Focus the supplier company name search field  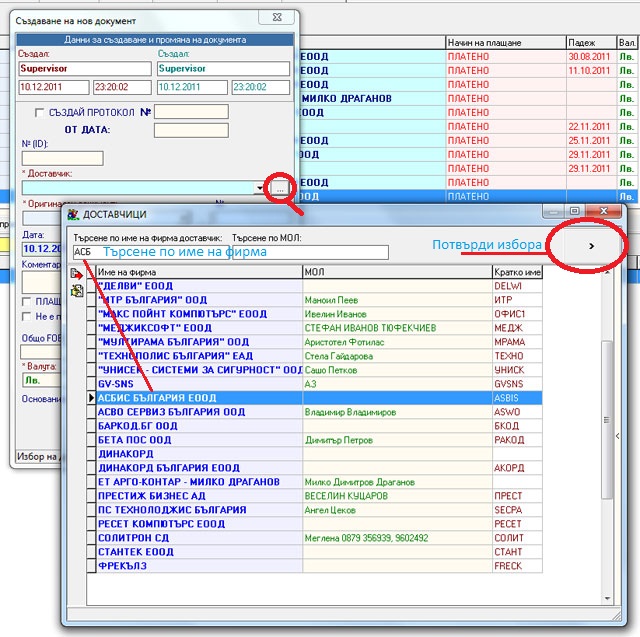(151, 252)
